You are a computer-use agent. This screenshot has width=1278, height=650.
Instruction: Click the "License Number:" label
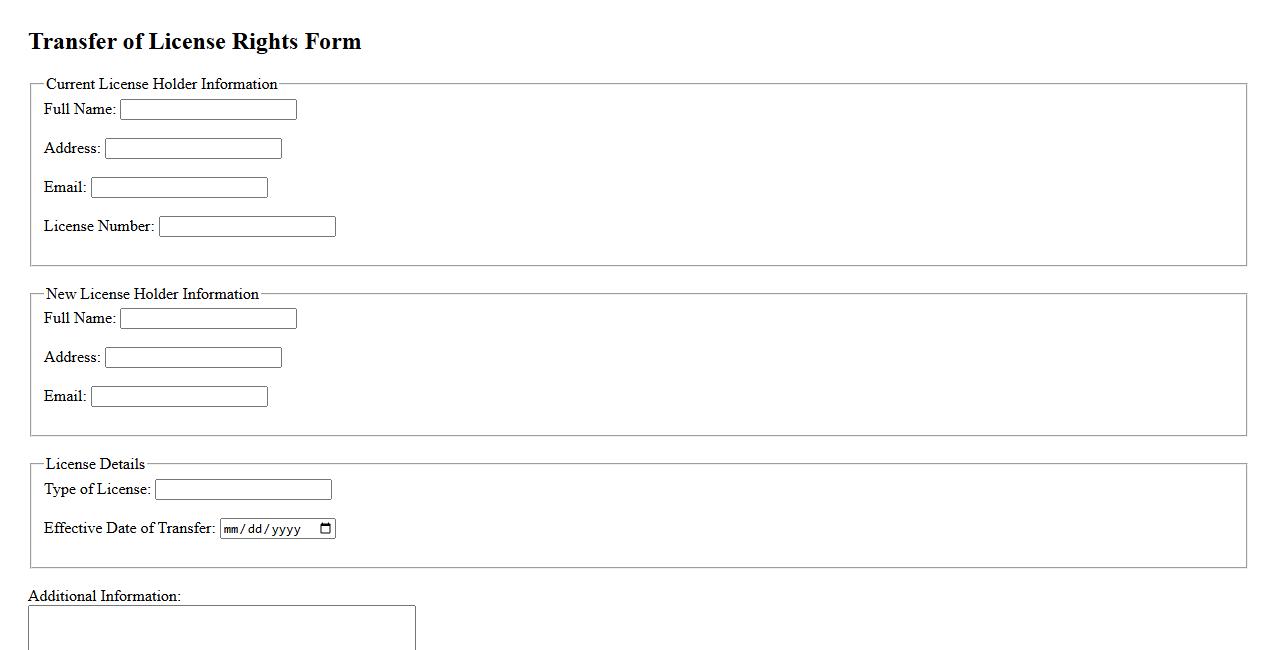(x=99, y=226)
